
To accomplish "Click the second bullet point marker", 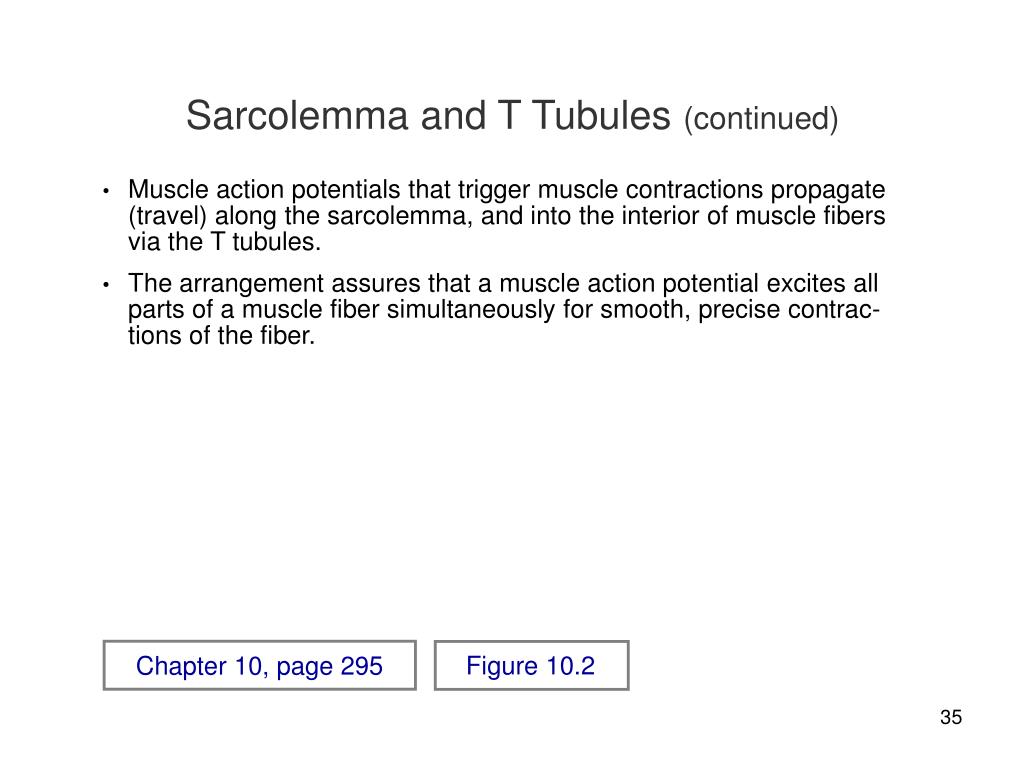I will pos(106,285).
